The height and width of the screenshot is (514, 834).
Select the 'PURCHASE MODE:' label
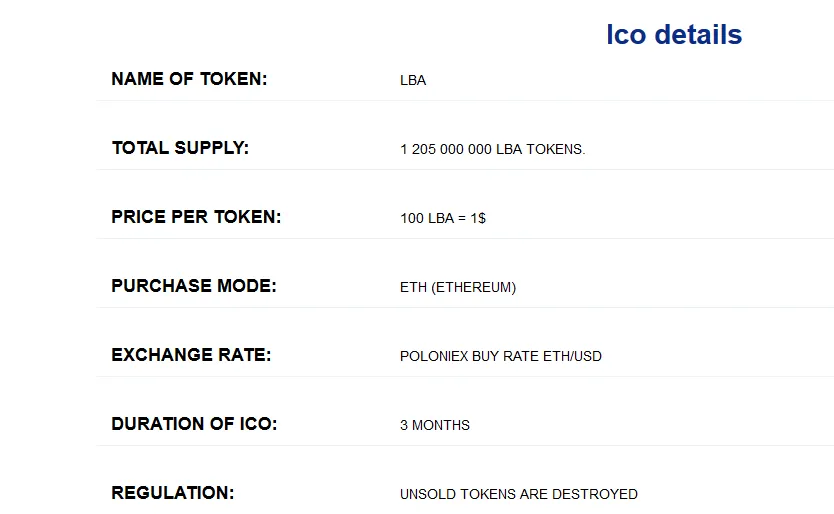point(194,286)
